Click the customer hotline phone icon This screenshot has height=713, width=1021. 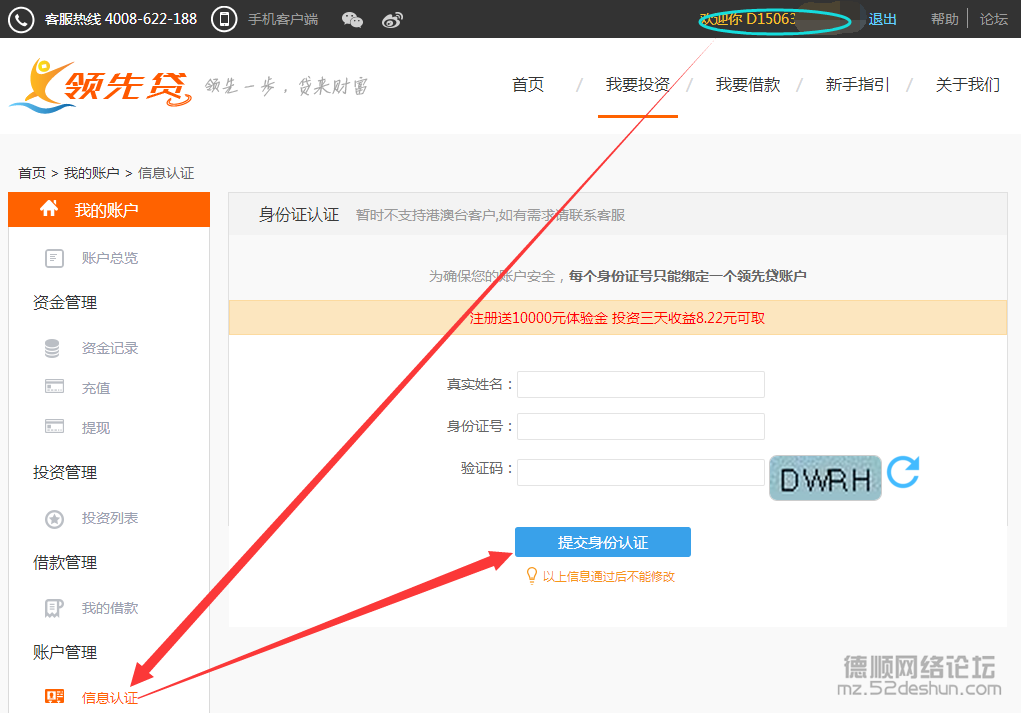click(21, 19)
